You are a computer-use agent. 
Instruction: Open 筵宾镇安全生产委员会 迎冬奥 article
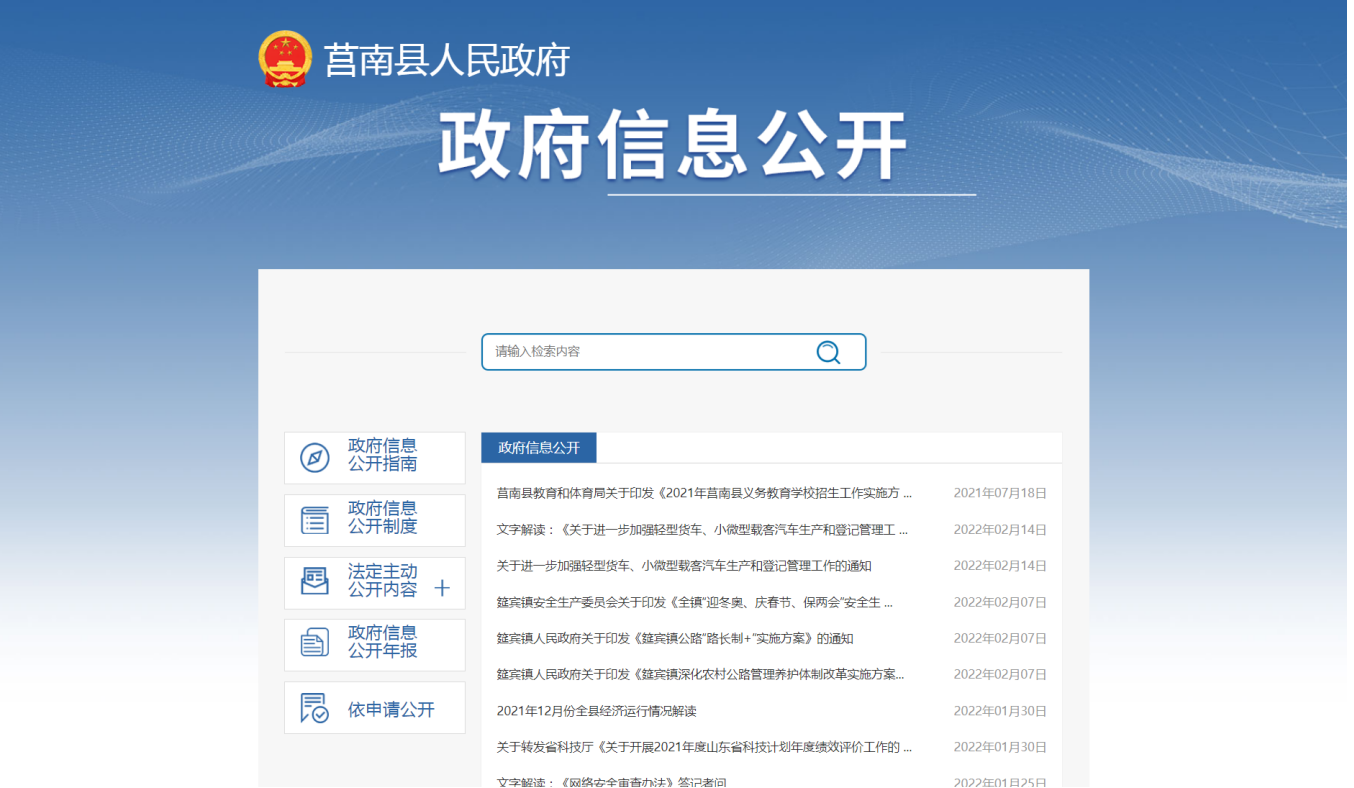point(695,602)
